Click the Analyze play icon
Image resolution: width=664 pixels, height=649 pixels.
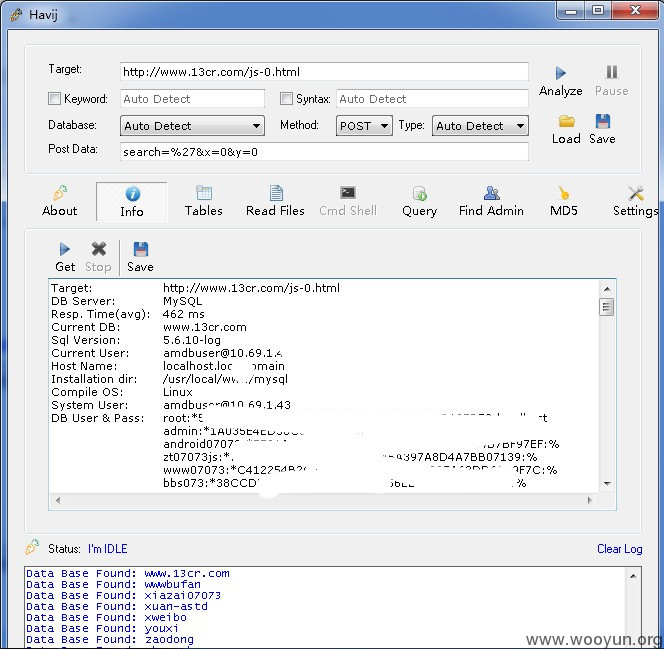coord(561,73)
